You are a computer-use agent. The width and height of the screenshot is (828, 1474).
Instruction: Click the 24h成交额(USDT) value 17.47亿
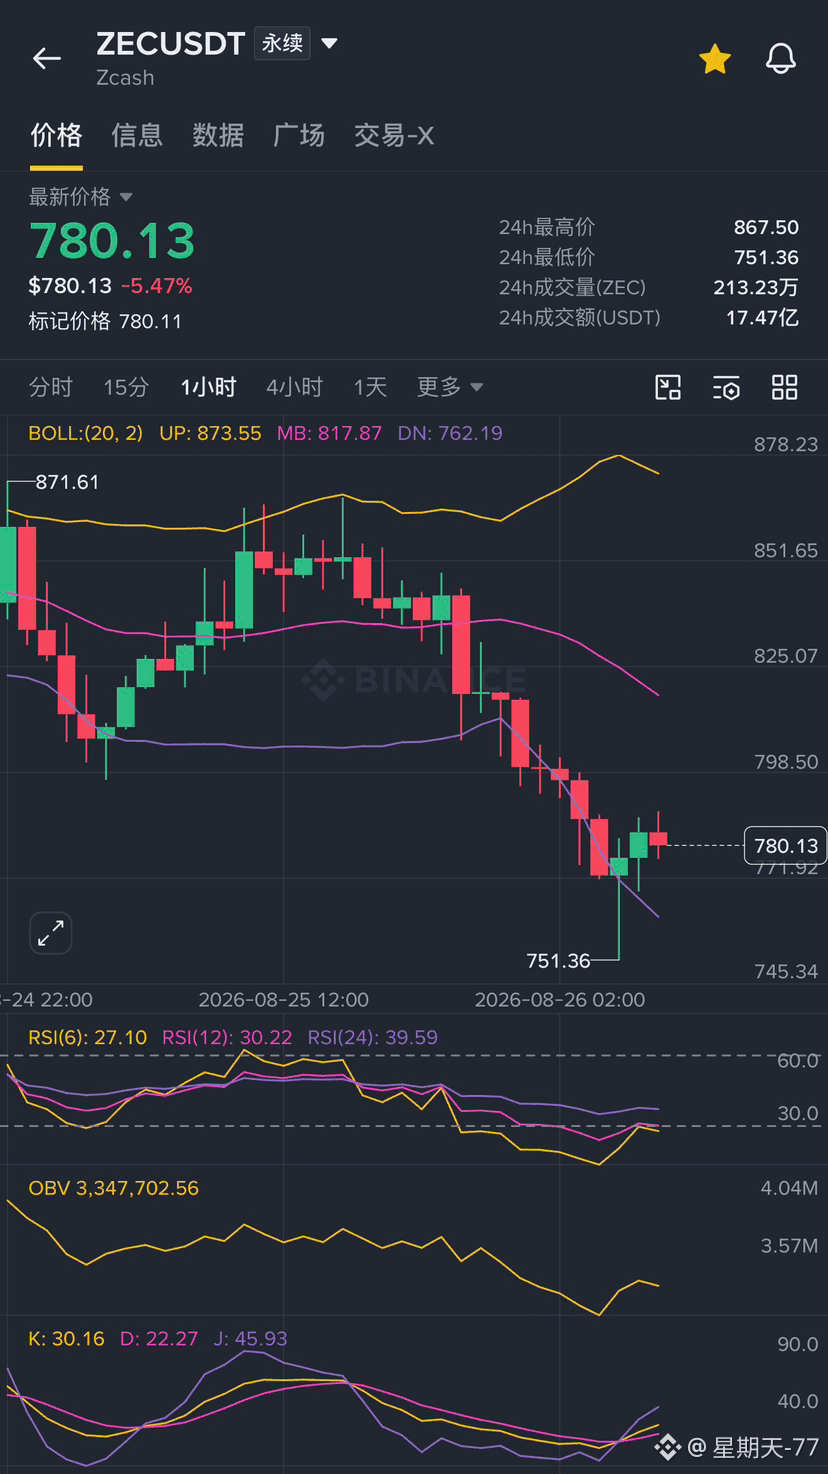[x=762, y=317]
